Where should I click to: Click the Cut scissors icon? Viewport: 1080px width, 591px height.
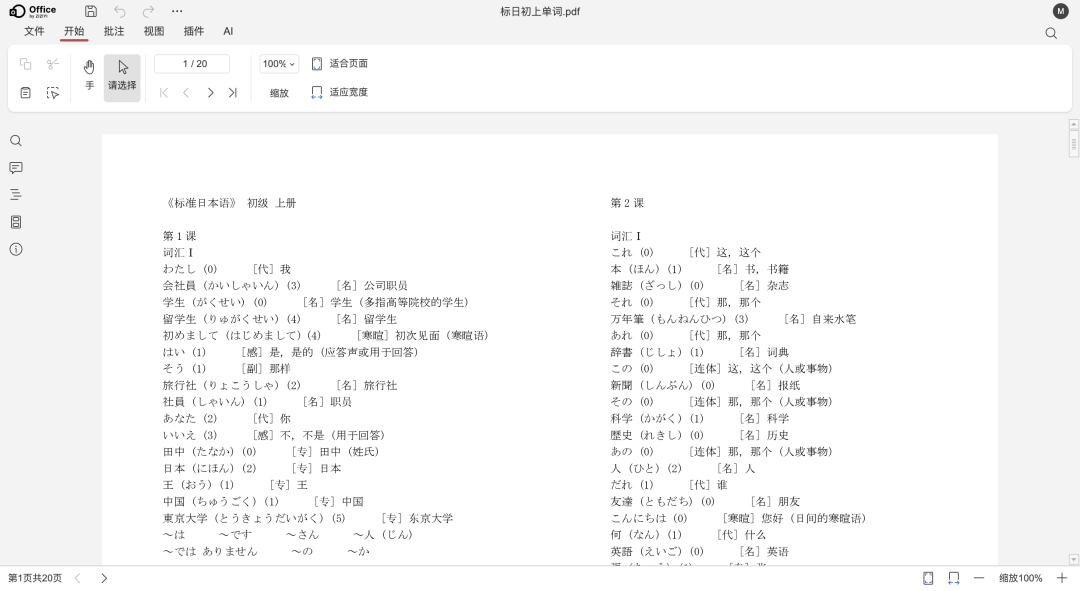52,64
